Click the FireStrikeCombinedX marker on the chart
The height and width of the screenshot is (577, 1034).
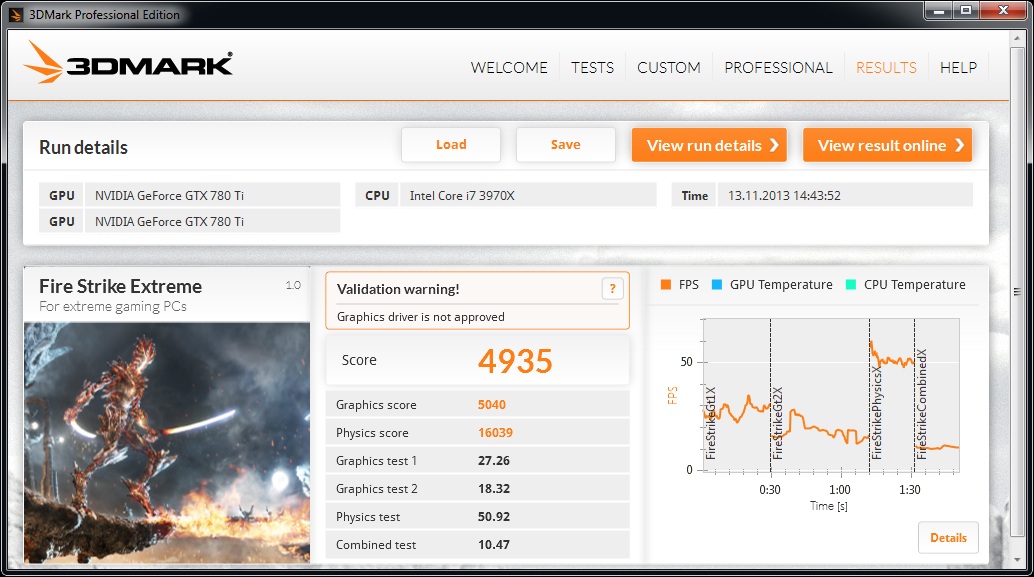pyautogui.click(x=922, y=404)
